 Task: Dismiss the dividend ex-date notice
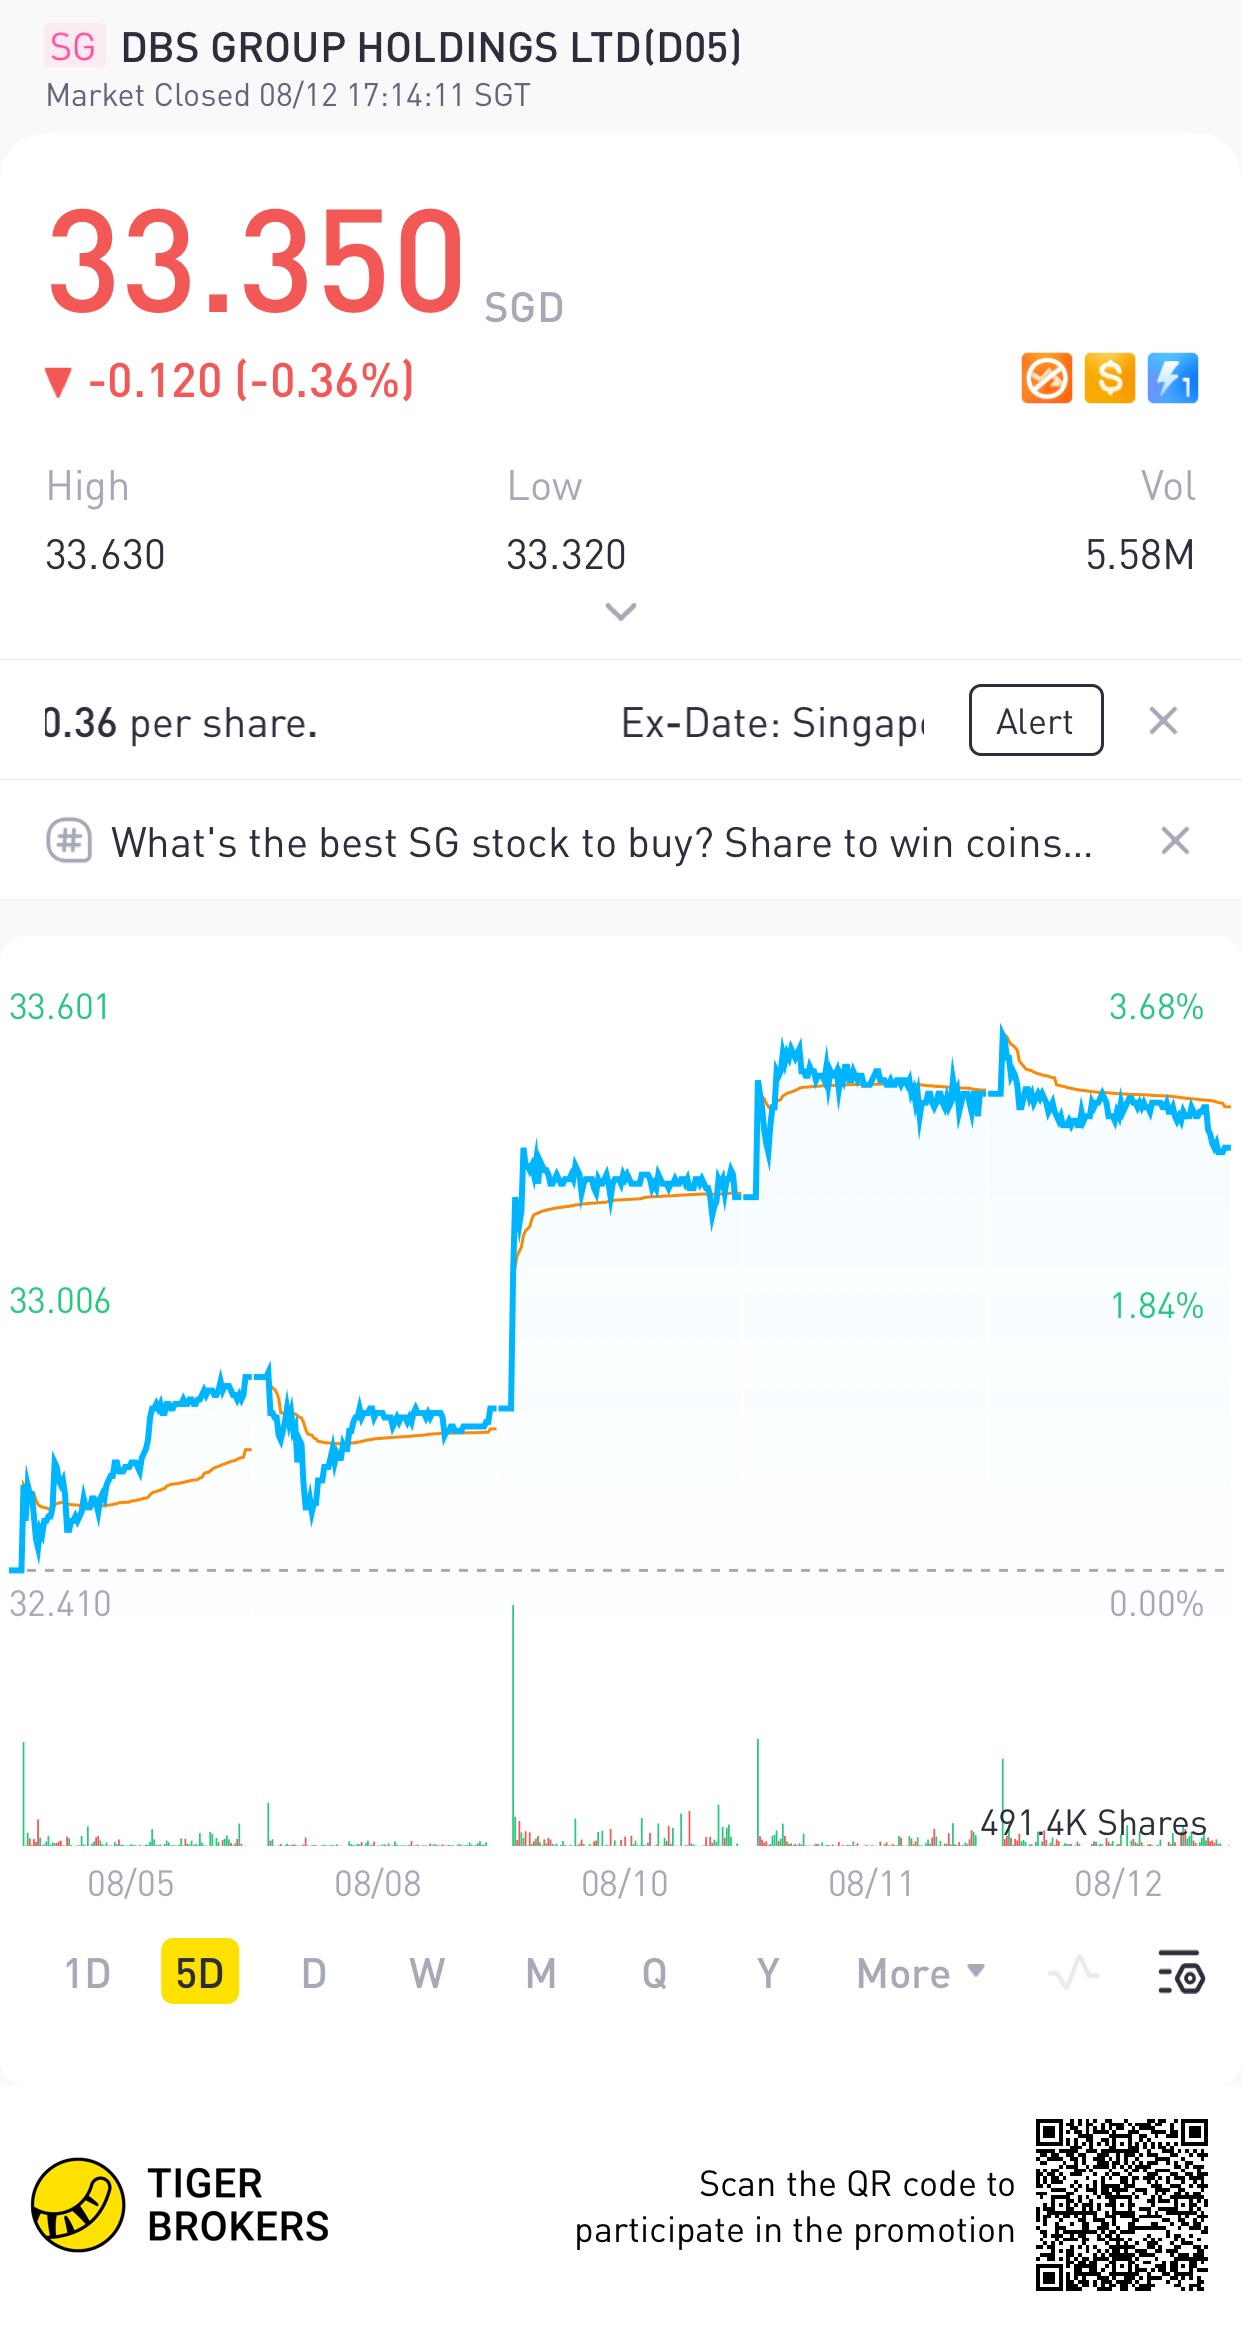coord(1163,721)
